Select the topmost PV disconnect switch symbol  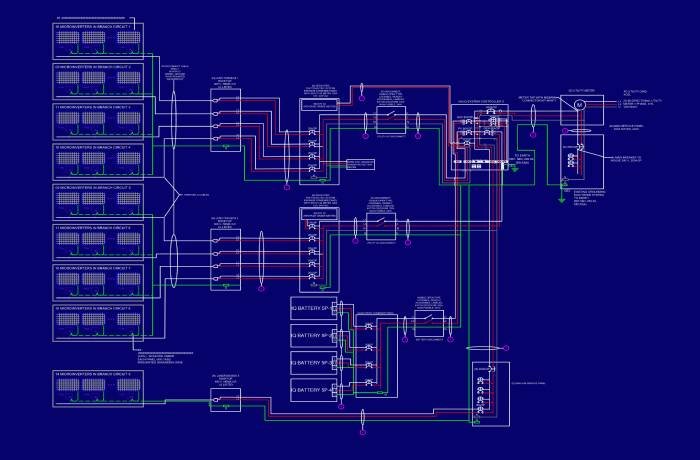[x=390, y=122]
